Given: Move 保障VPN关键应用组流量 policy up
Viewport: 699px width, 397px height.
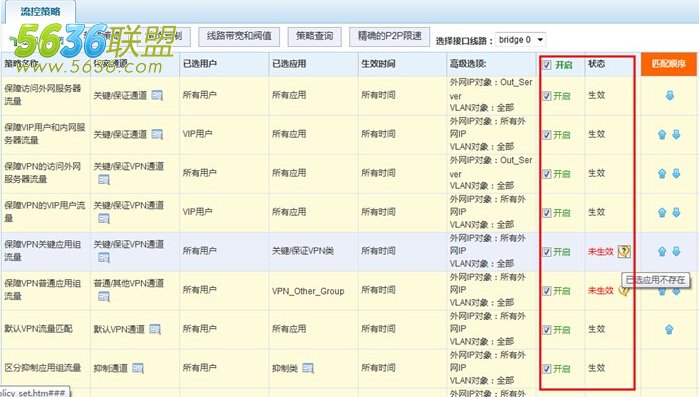Looking at the screenshot, I should click(662, 251).
